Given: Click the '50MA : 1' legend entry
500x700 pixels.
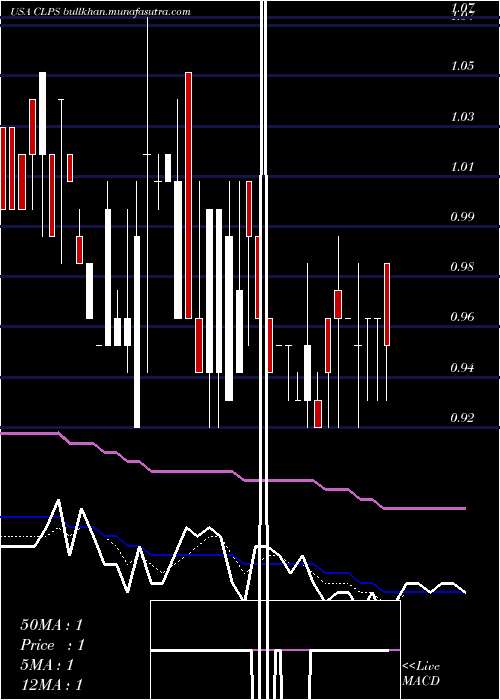Looking at the screenshot, I should (52, 625).
